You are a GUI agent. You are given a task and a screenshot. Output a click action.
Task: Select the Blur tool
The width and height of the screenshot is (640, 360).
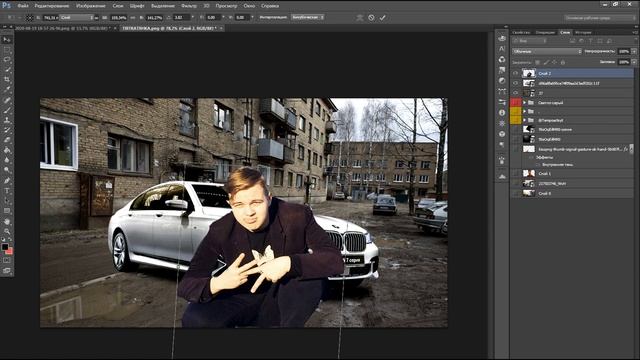point(7,160)
